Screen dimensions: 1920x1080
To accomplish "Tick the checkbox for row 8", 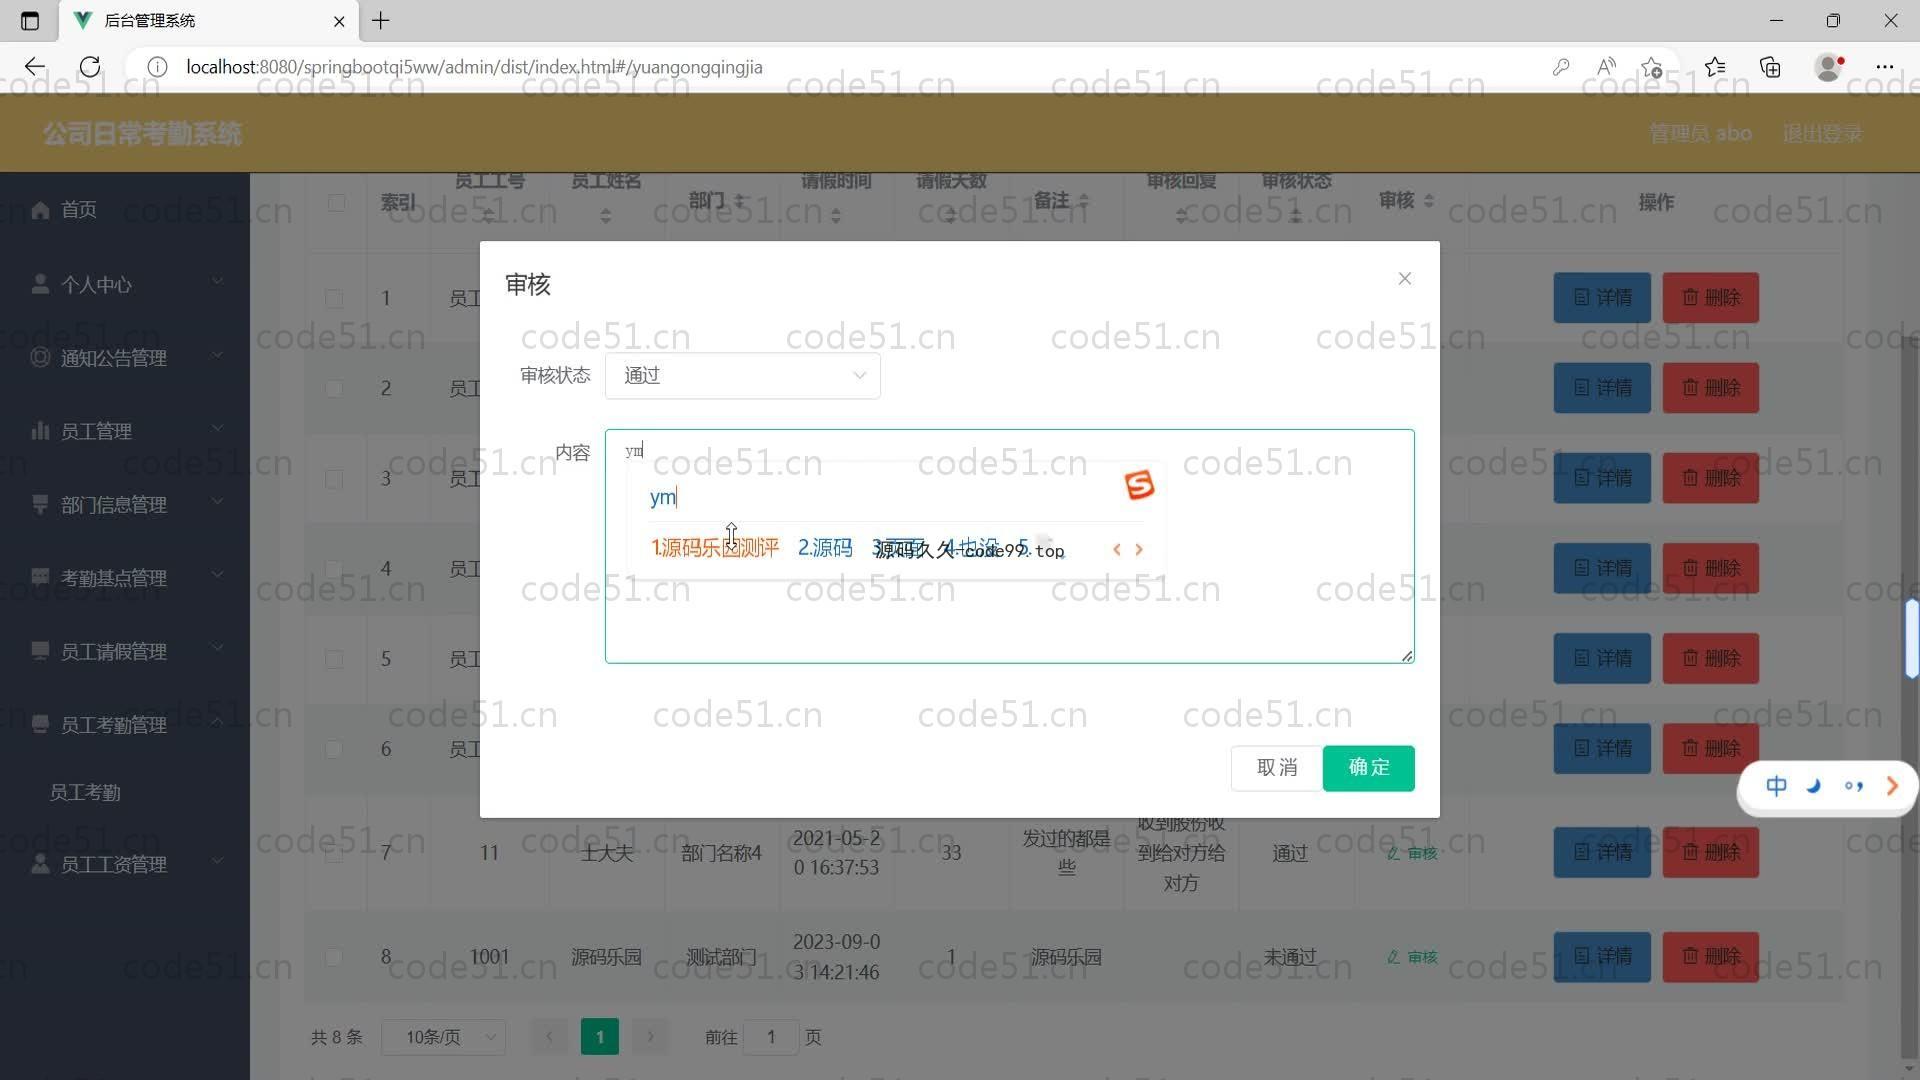I will (334, 958).
